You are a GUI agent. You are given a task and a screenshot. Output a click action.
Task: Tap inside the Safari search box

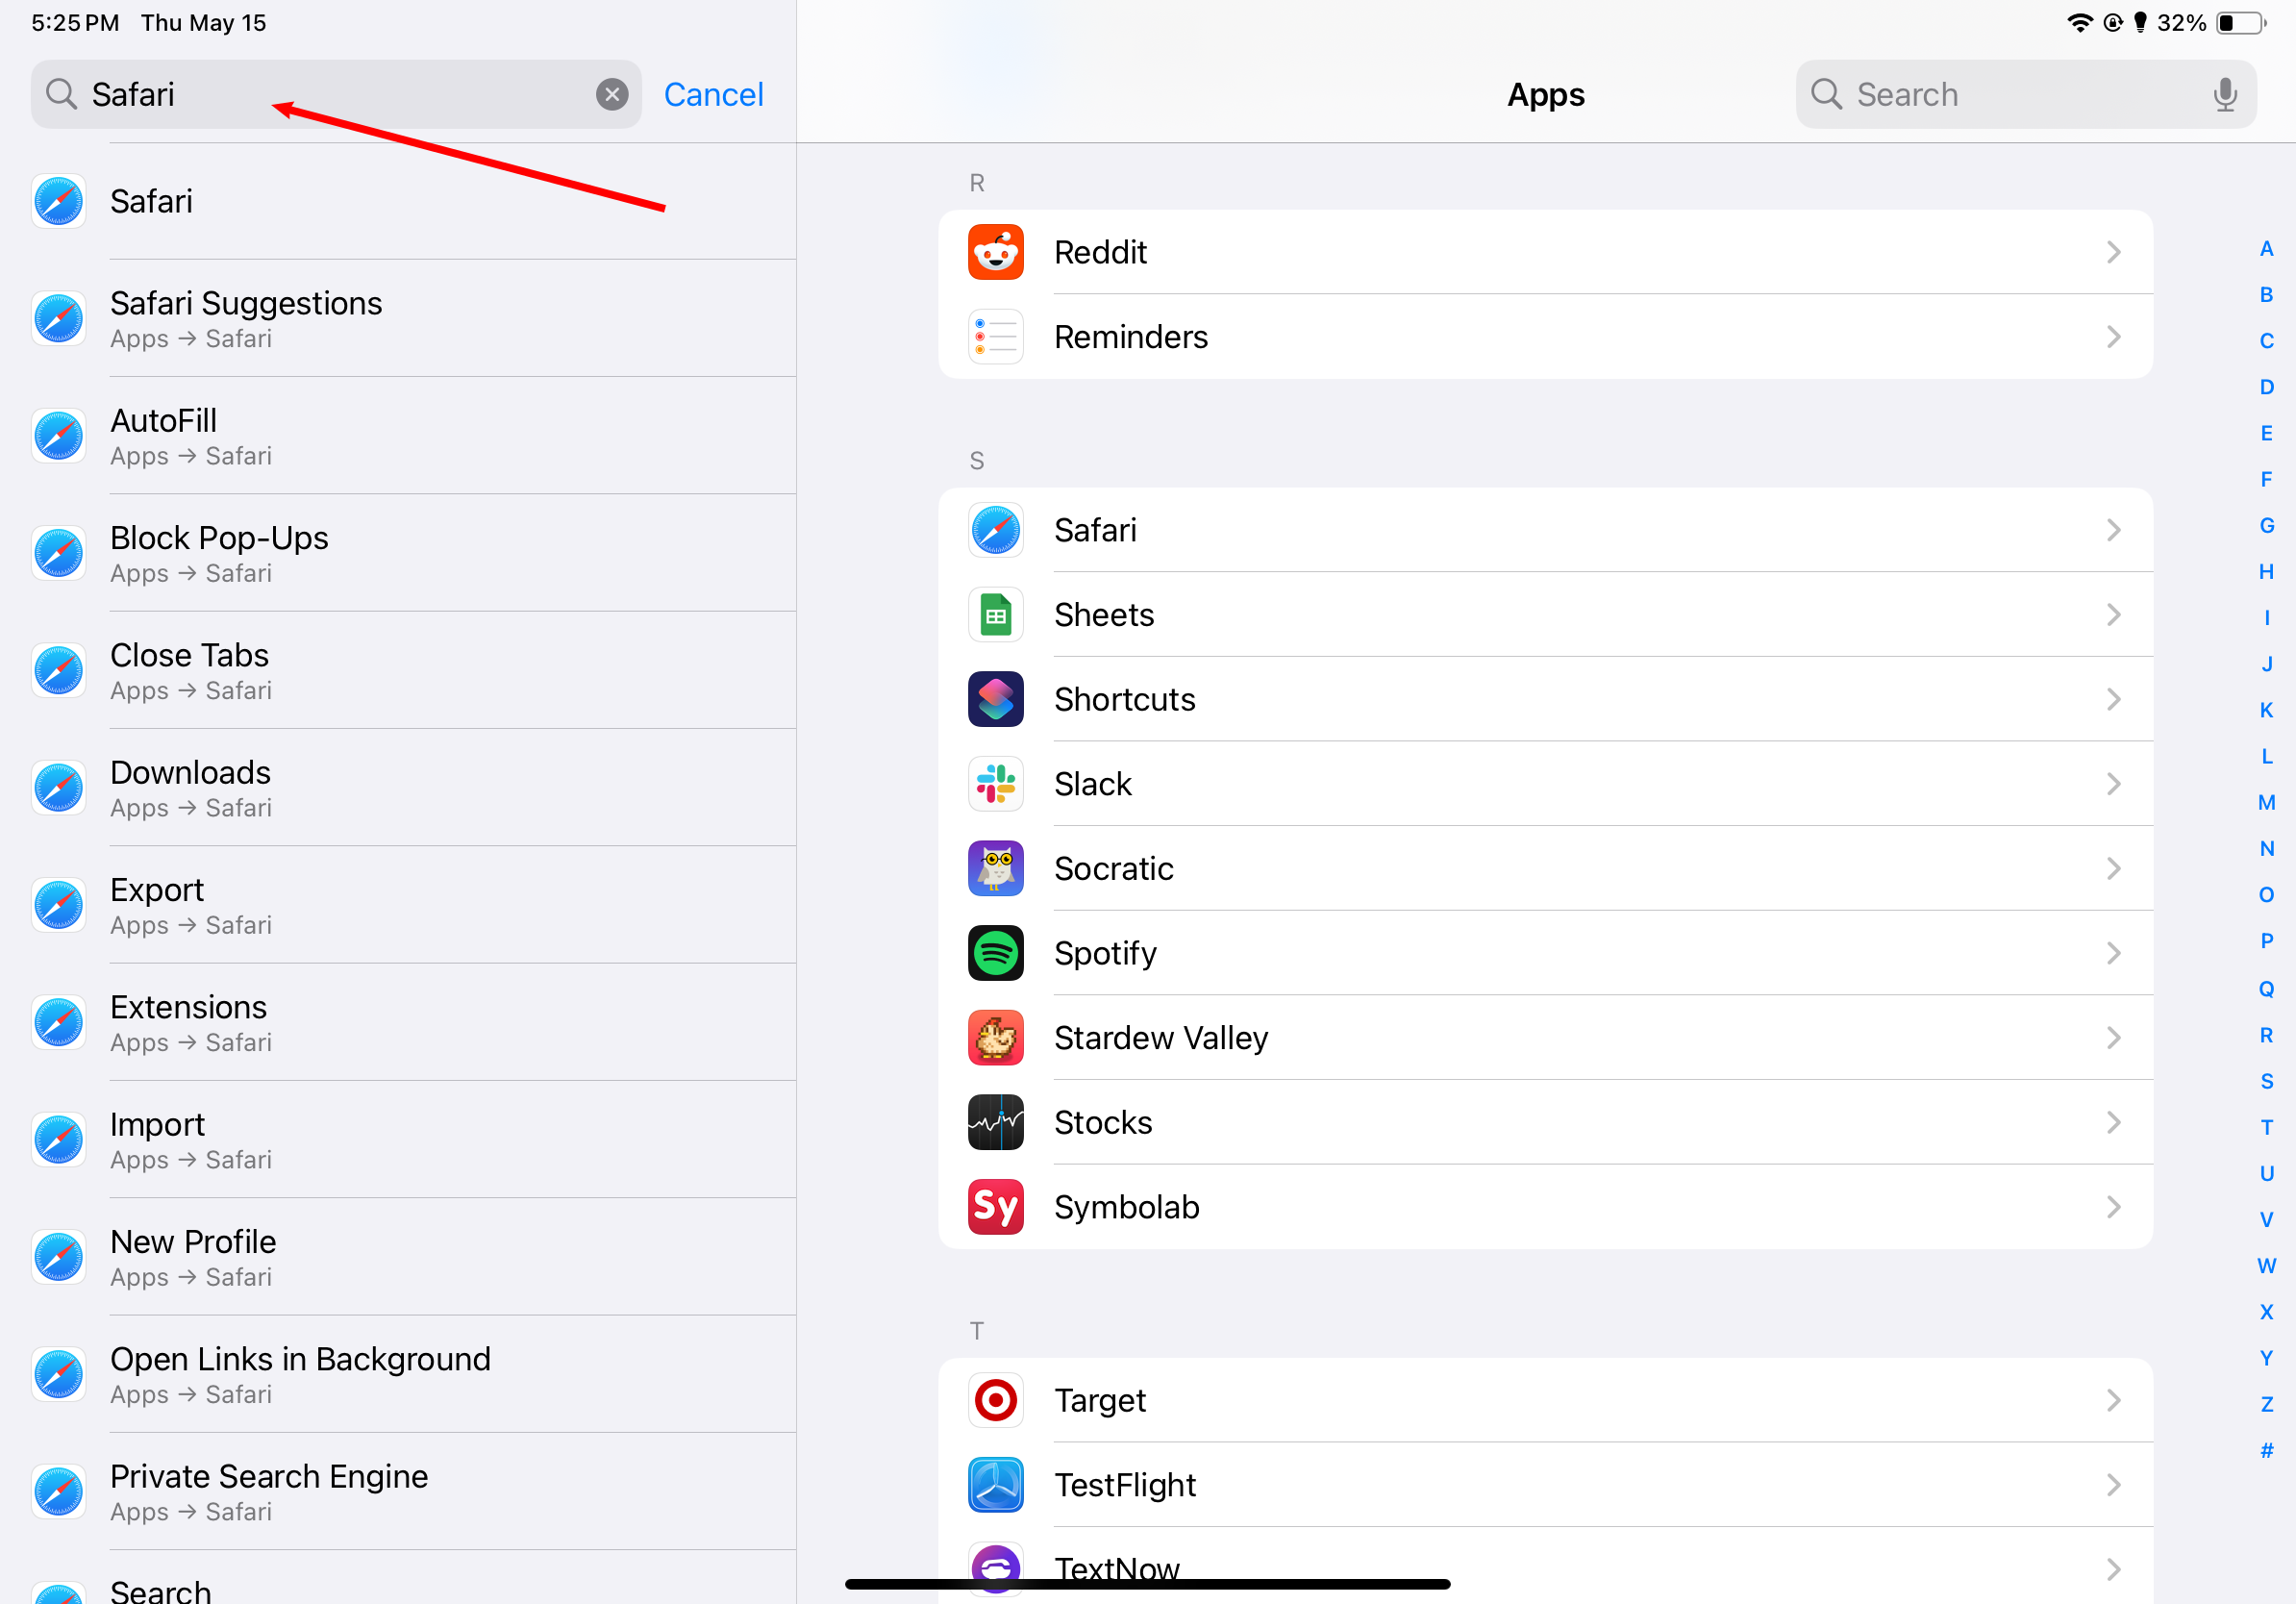336,94
